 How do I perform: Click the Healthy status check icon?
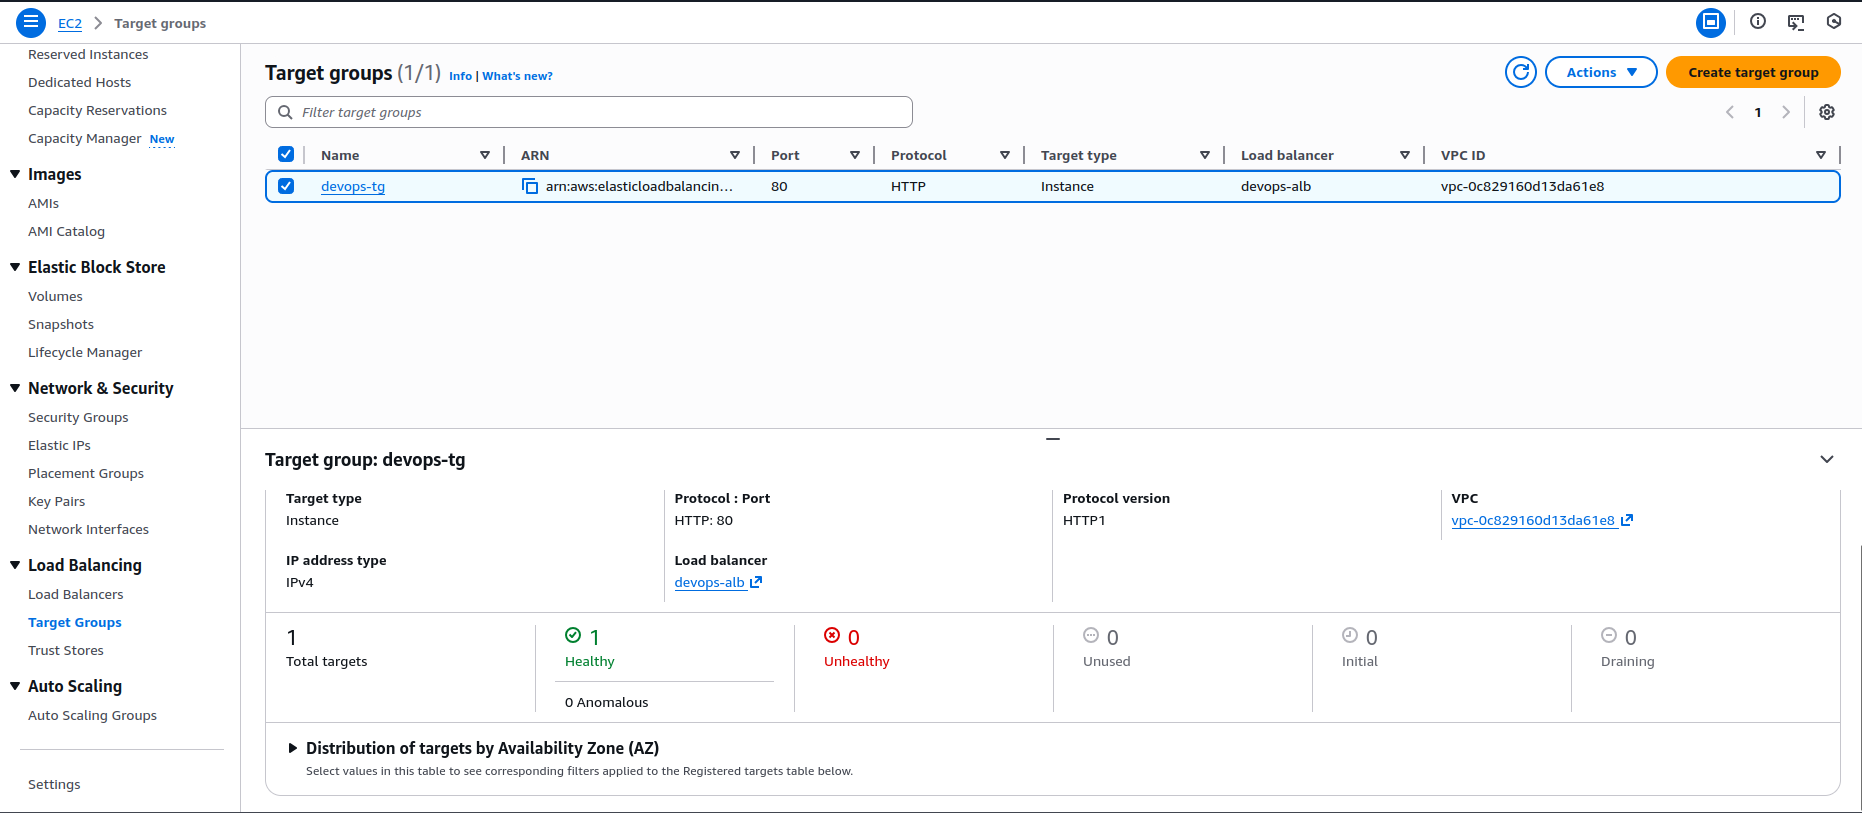pyautogui.click(x=573, y=635)
